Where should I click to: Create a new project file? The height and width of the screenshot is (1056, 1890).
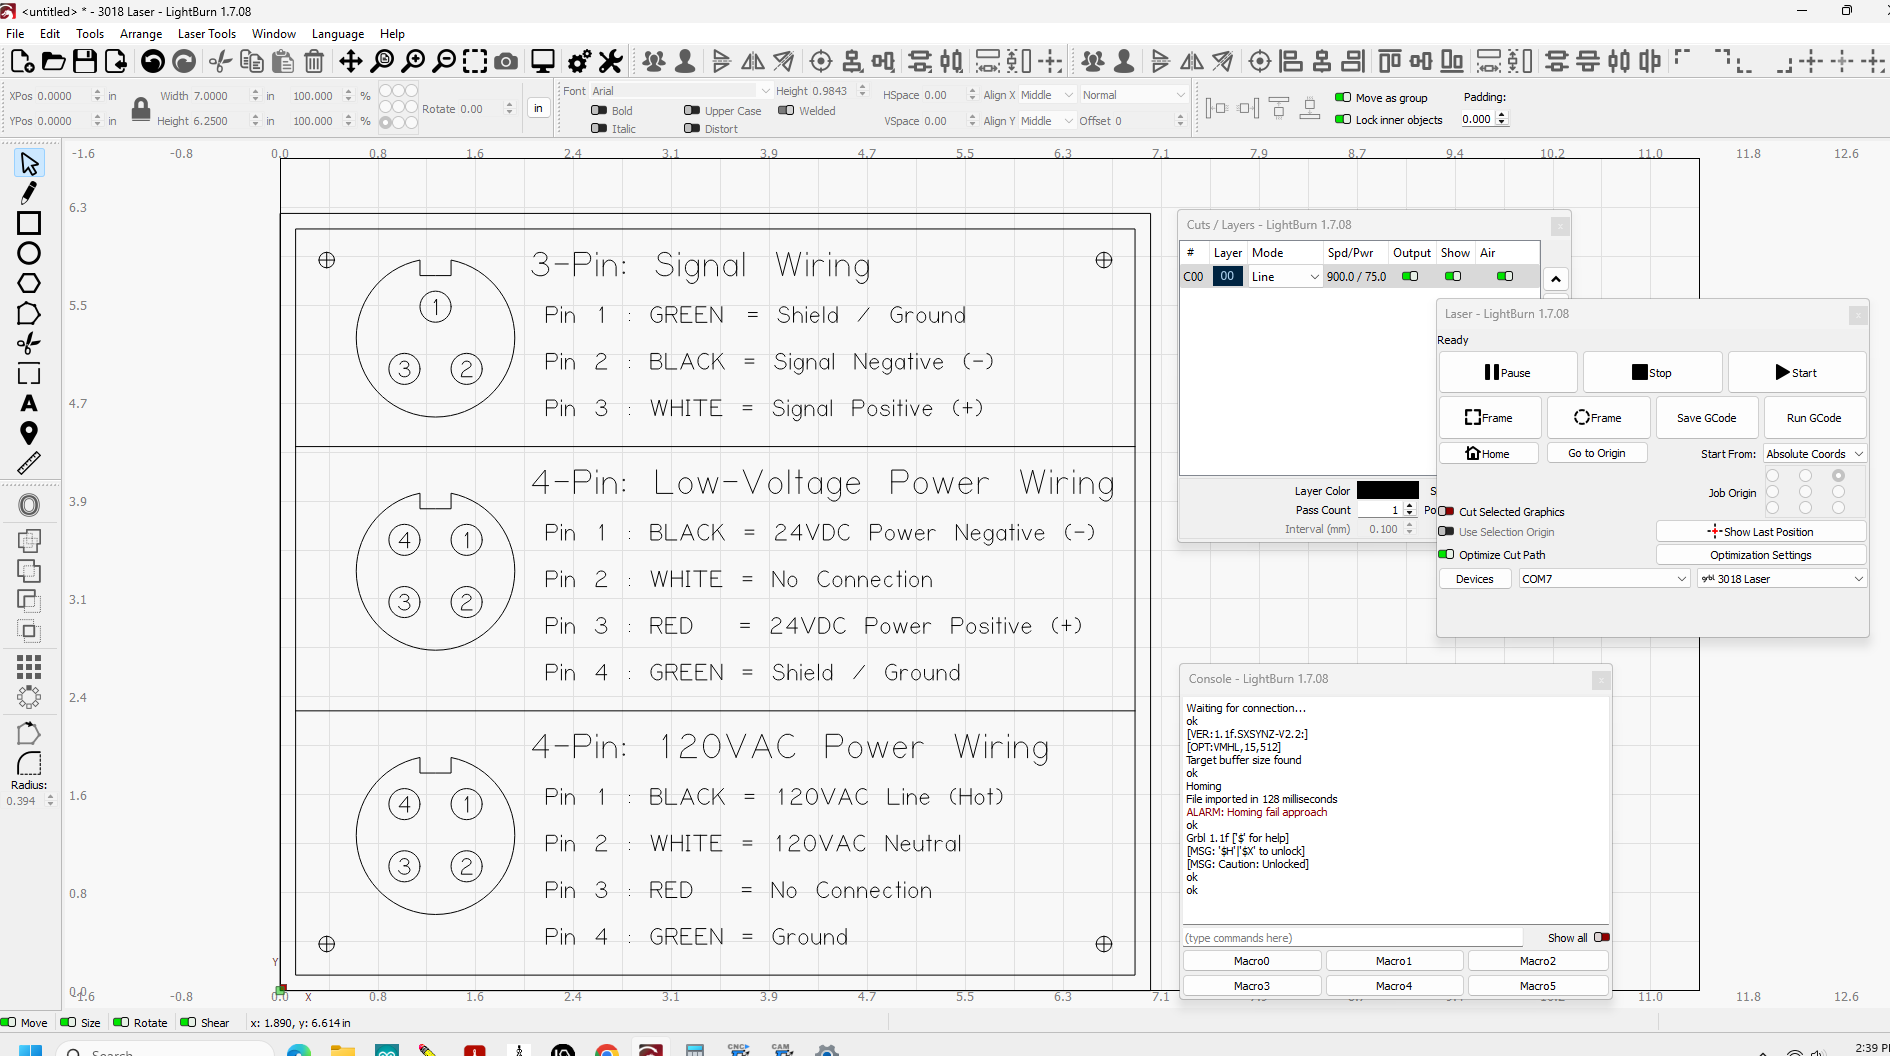pos(22,62)
